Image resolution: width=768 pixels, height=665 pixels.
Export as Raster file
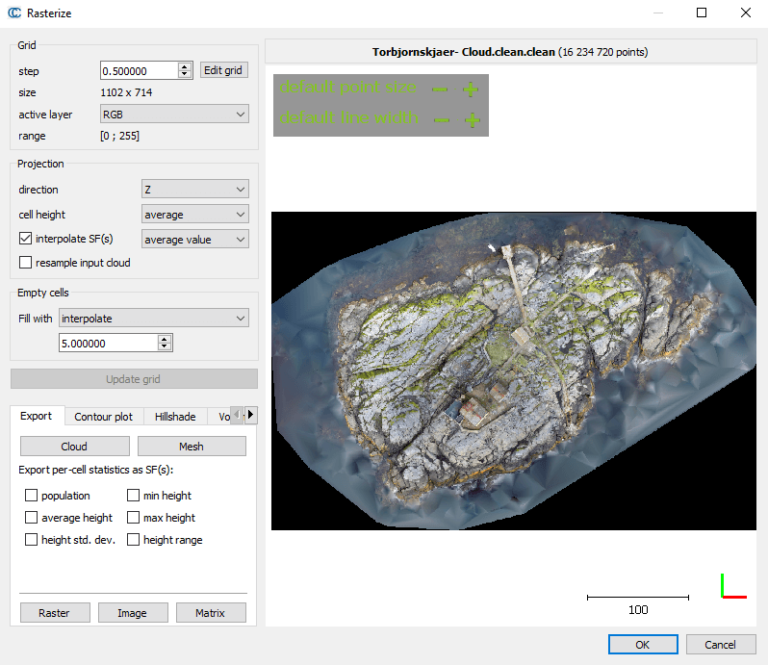55,613
